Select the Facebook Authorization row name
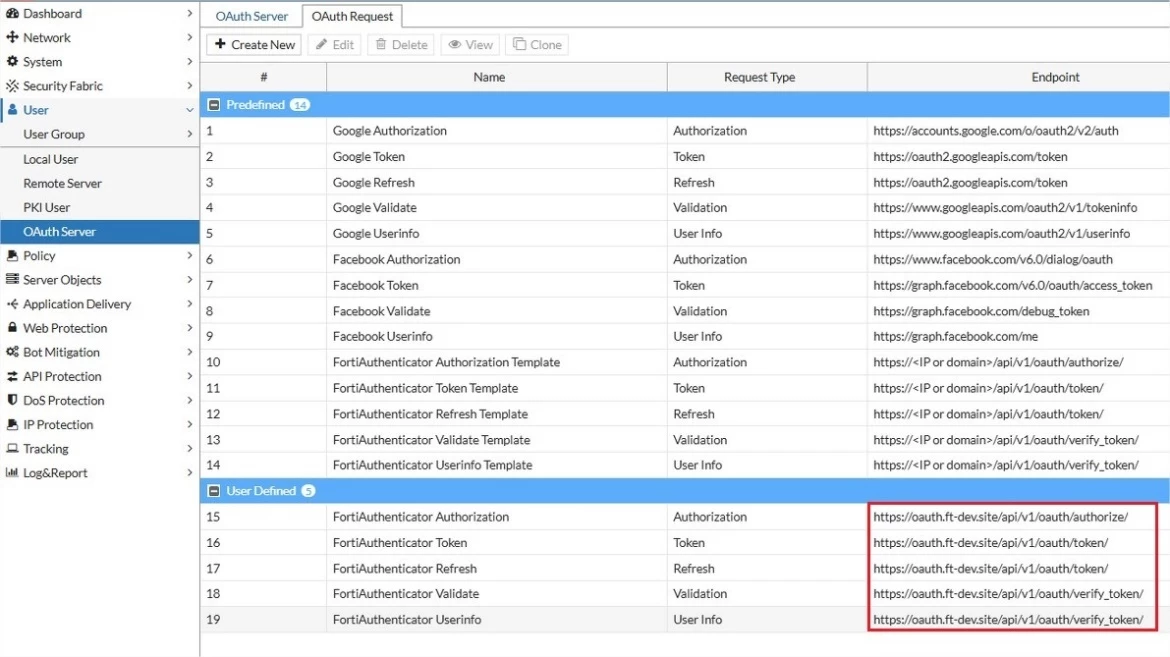The image size is (1170, 657). 396,259
